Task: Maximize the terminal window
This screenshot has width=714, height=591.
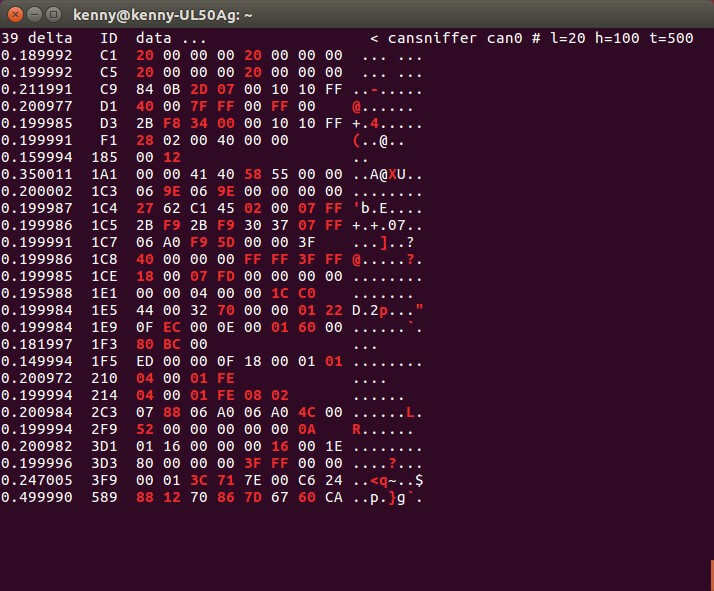Action: (x=54, y=15)
